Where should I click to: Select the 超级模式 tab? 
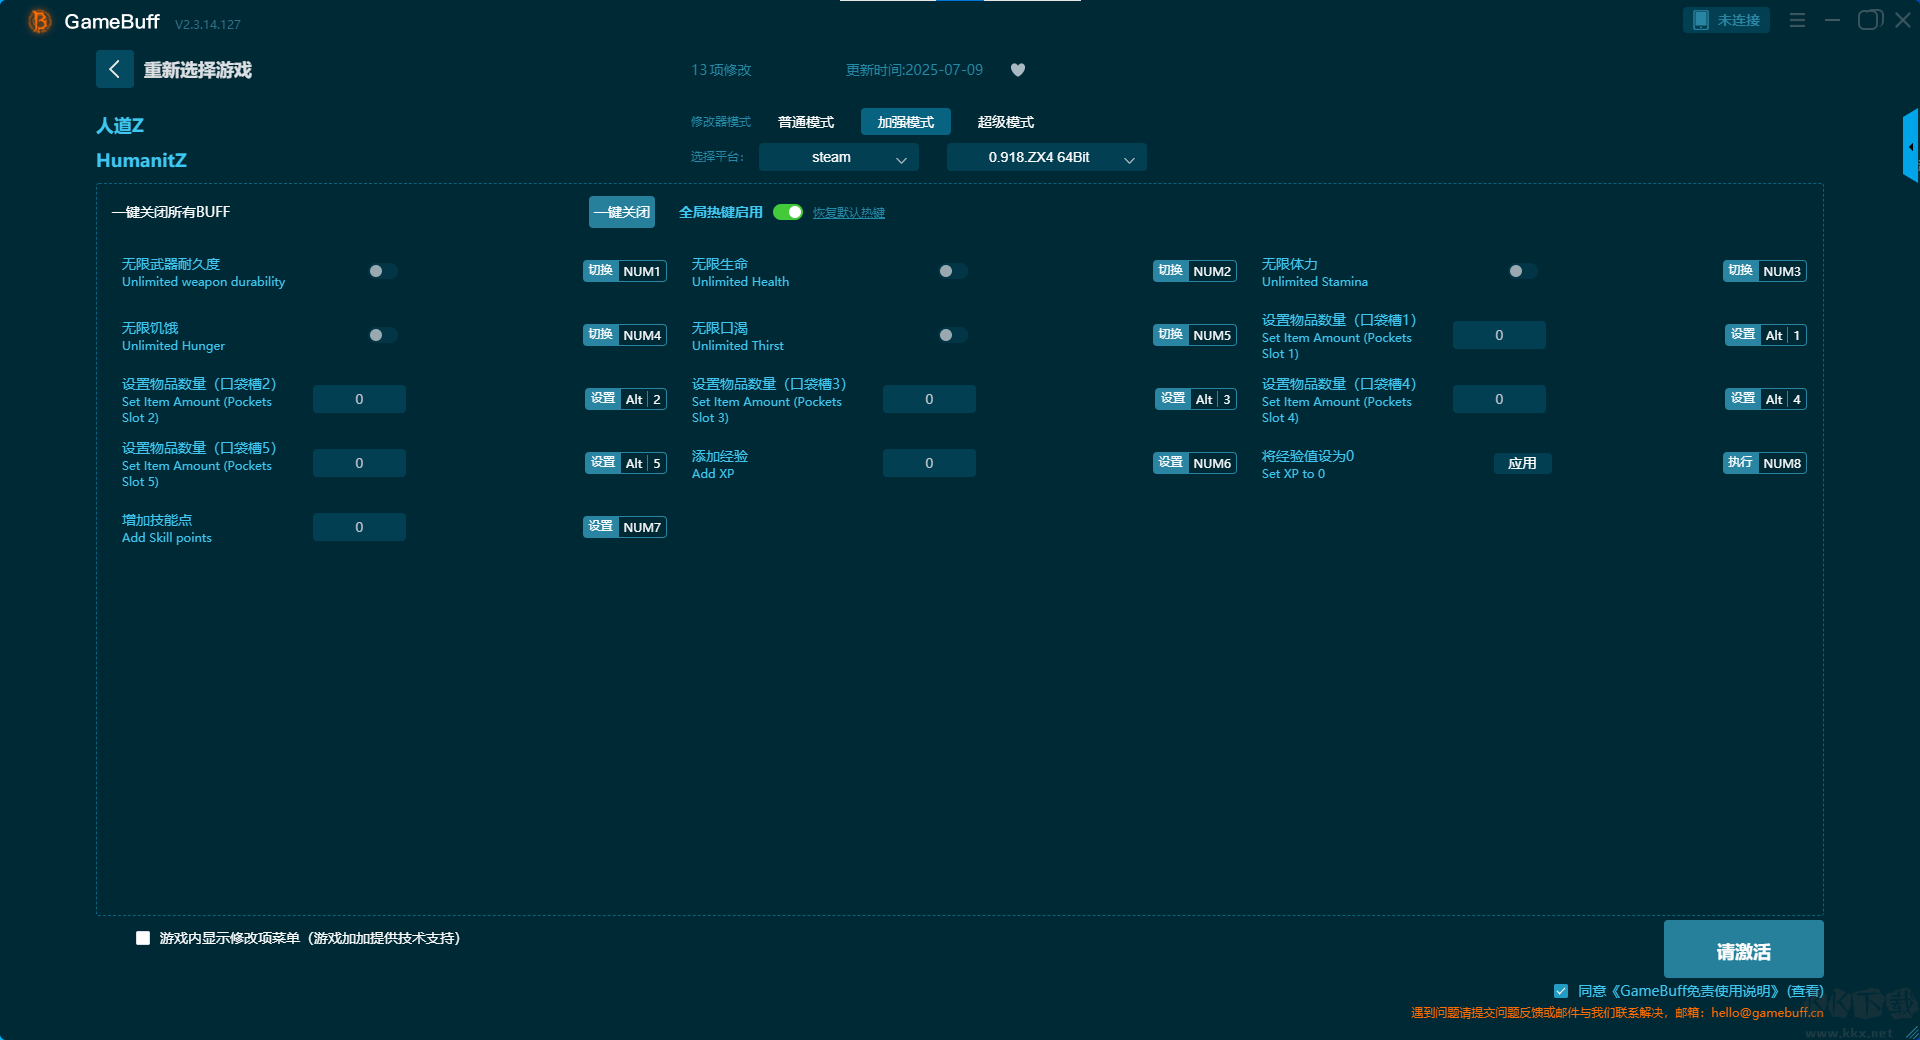[x=1005, y=122]
